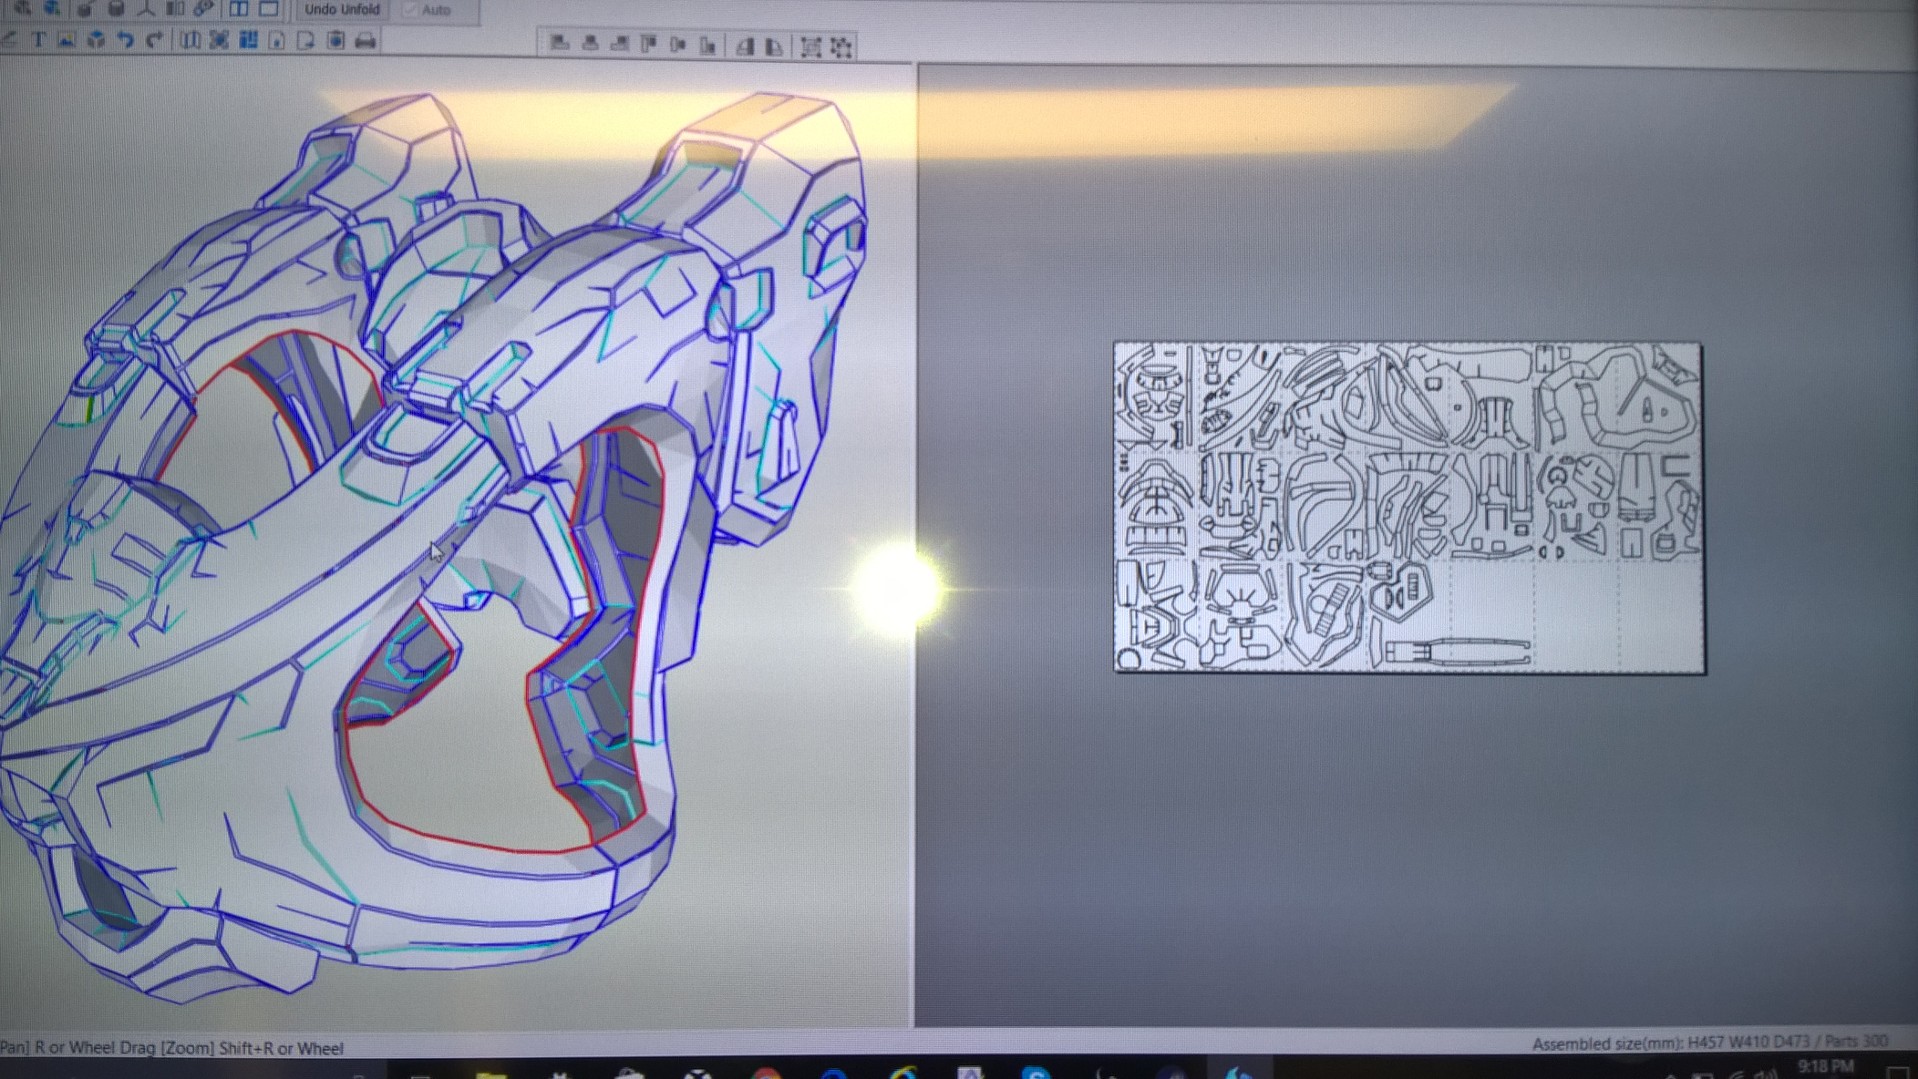
Task: Click the cylinder icon in top toolbar
Action: pos(116,9)
